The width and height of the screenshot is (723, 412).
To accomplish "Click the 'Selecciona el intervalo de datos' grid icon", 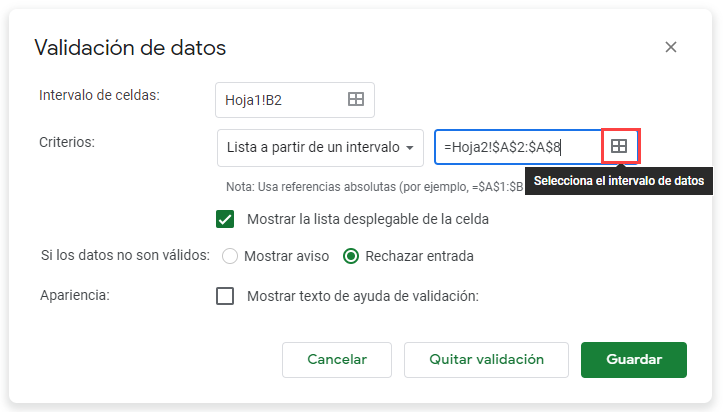I will click(619, 146).
